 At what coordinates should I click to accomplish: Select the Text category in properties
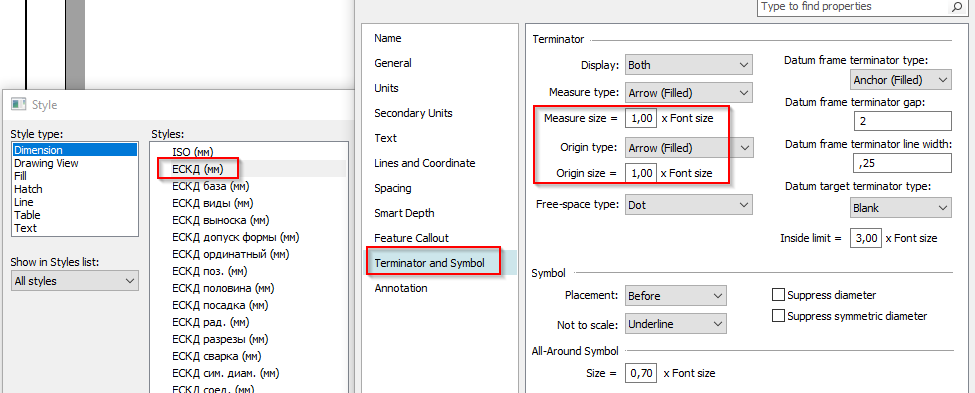coord(386,138)
